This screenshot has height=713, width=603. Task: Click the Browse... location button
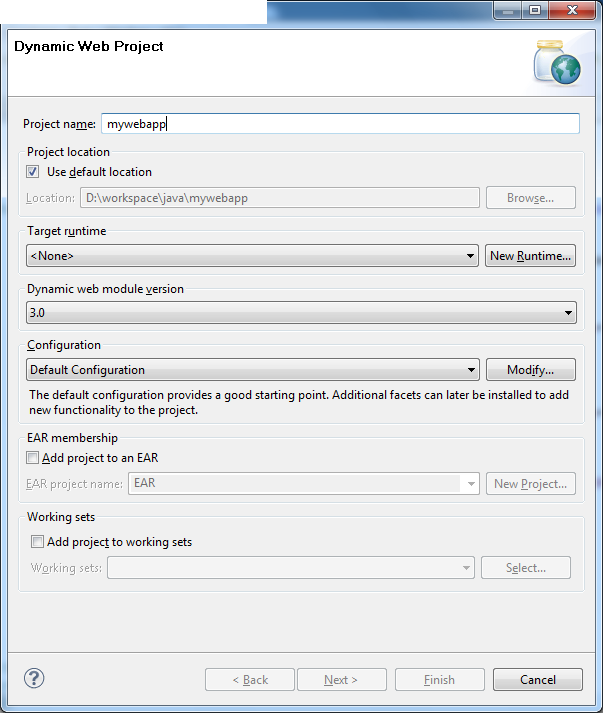[531, 198]
